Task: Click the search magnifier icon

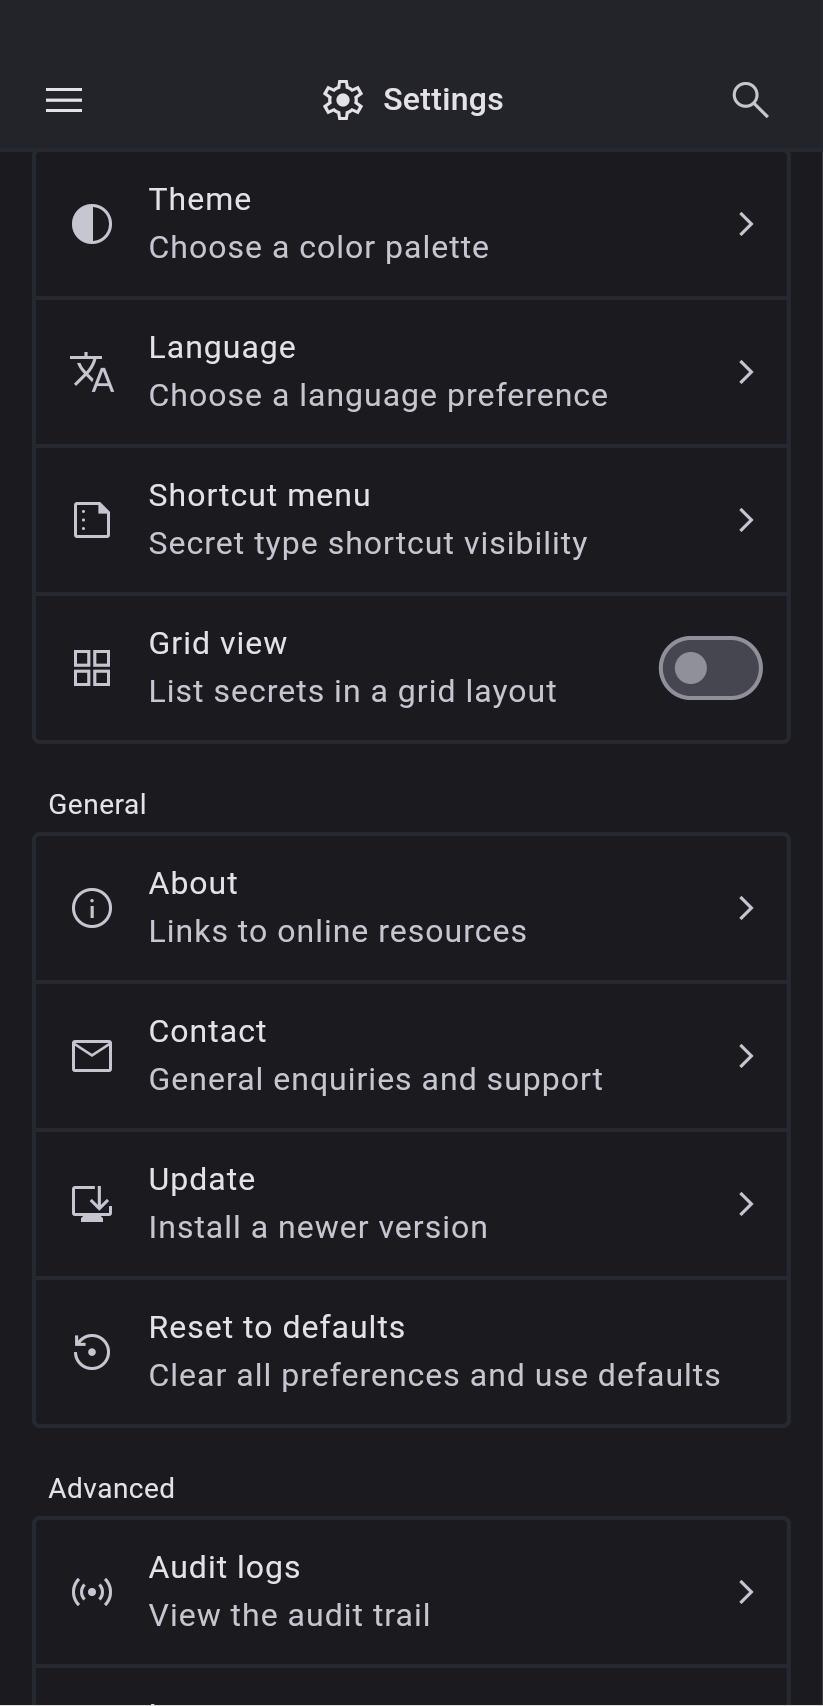Action: click(750, 100)
